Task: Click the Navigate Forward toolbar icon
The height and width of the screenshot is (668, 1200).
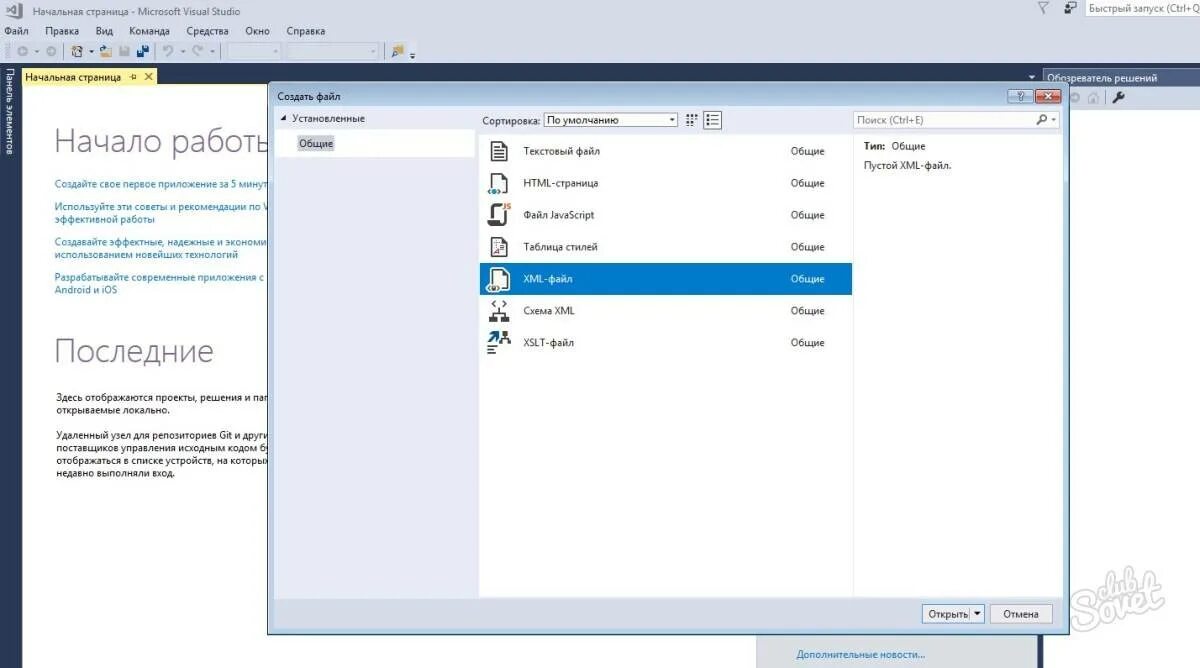Action: click(x=51, y=51)
